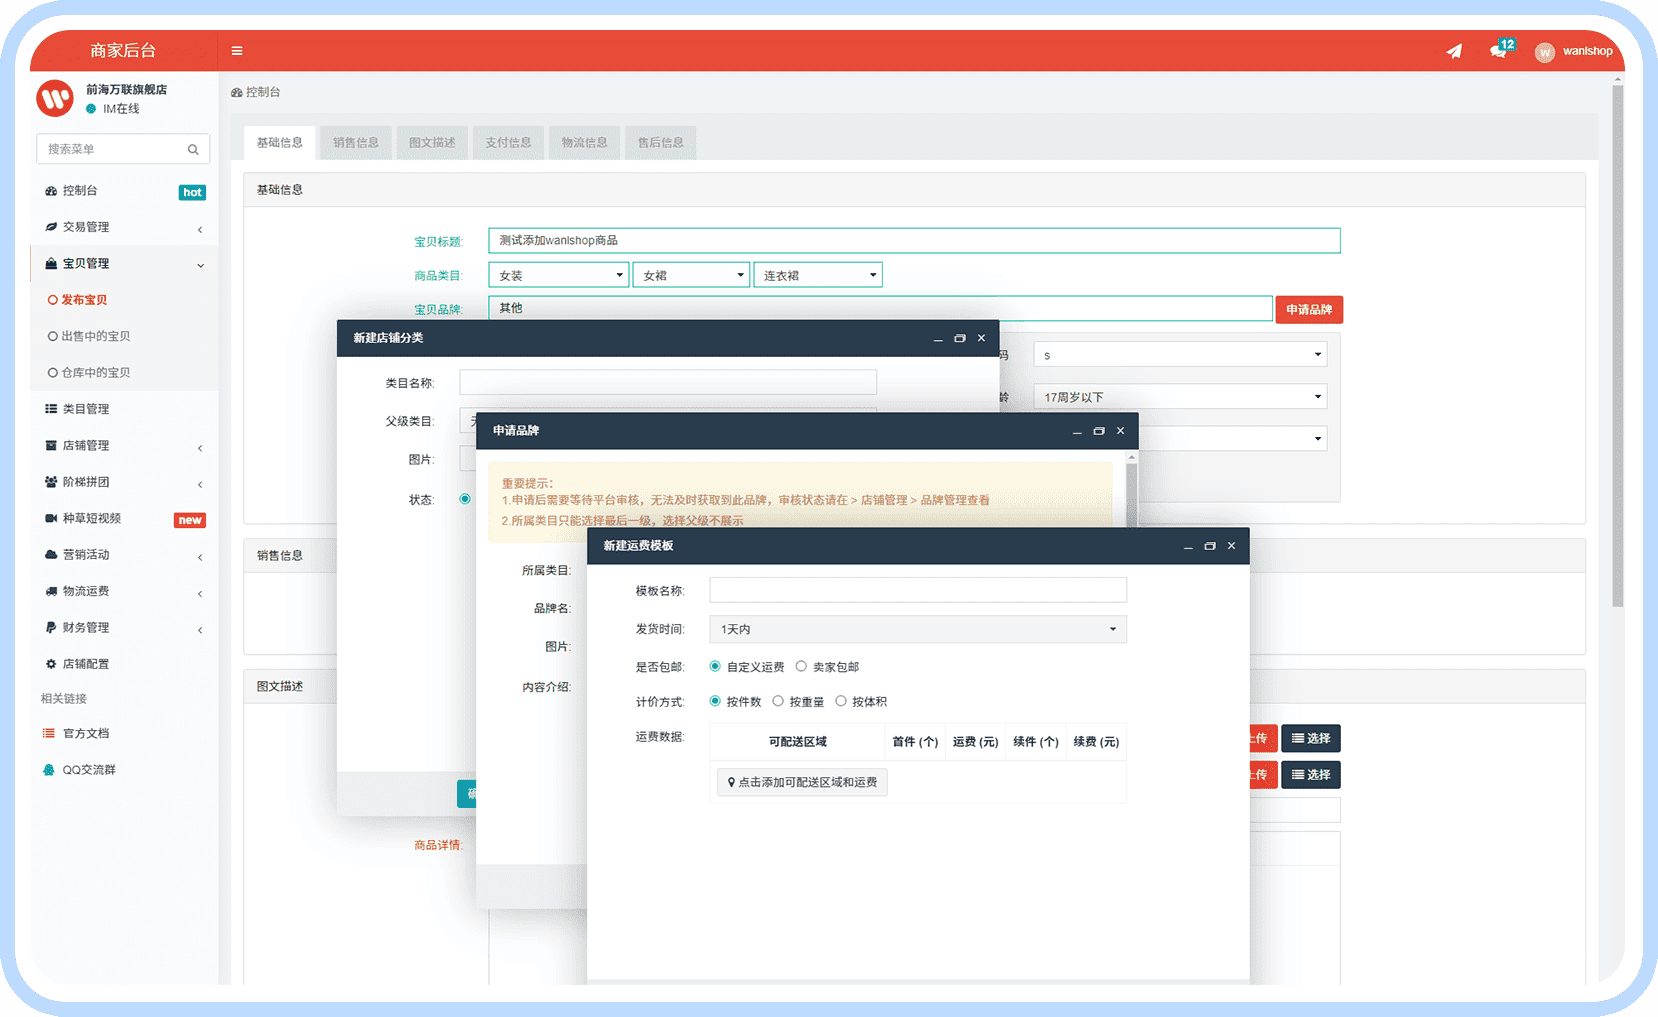
Task: Close the 申请品牌 dialog
Action: tap(1121, 431)
